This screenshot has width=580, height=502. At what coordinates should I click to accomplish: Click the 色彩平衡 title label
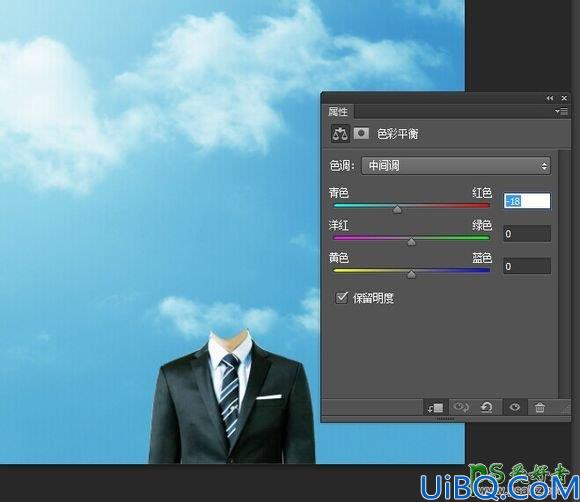click(397, 134)
